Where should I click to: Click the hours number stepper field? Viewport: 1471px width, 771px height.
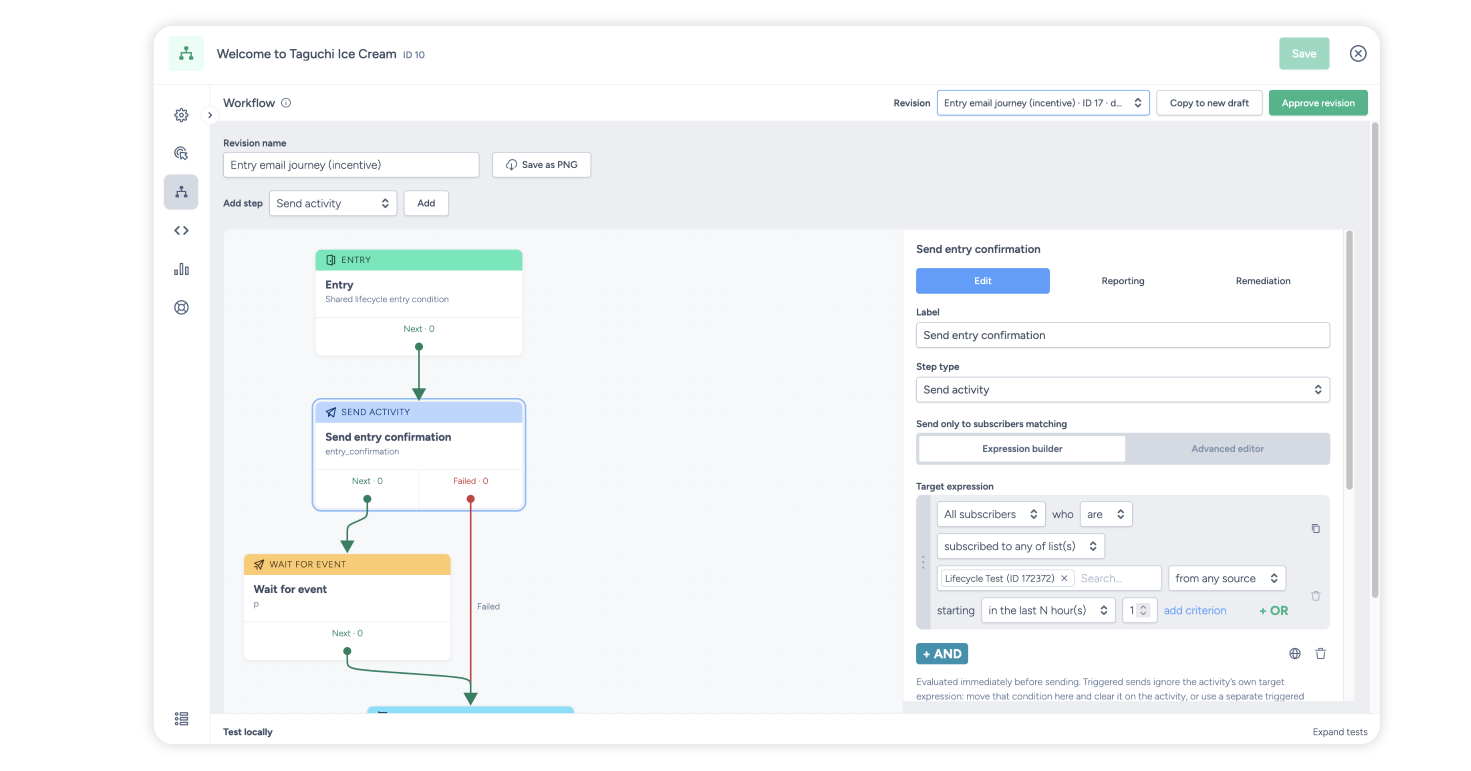pyautogui.click(x=1140, y=610)
